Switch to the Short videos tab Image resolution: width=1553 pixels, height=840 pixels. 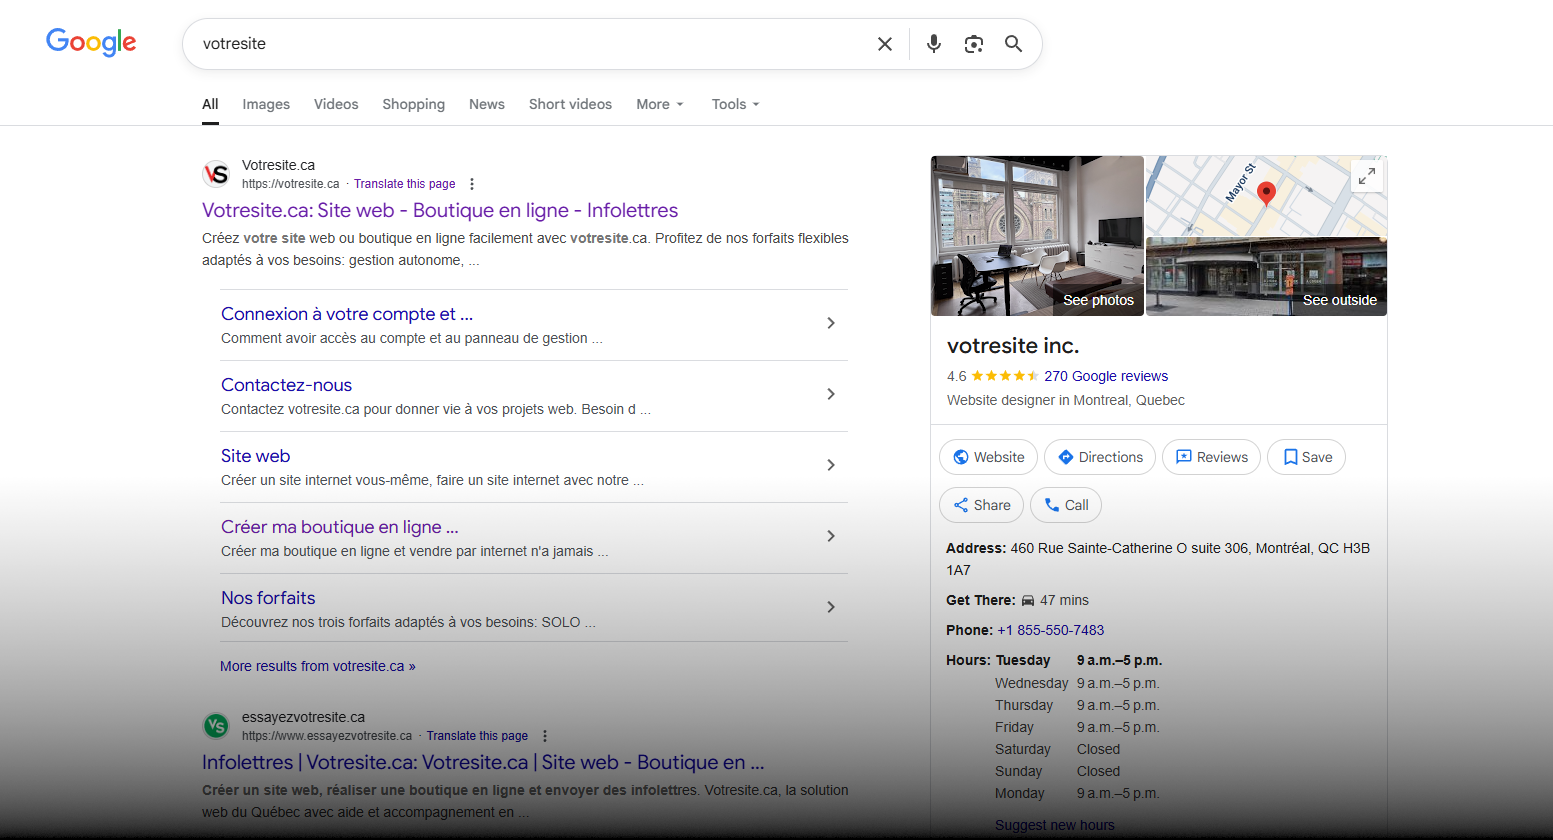click(x=570, y=104)
